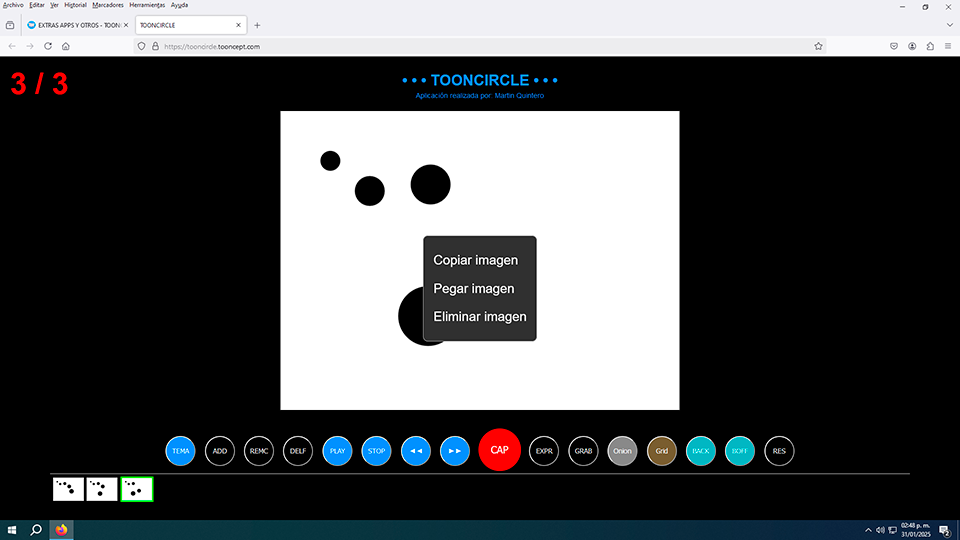The width and height of the screenshot is (960, 540).
Task: Click the red CAP capture button
Action: pyautogui.click(x=499, y=450)
